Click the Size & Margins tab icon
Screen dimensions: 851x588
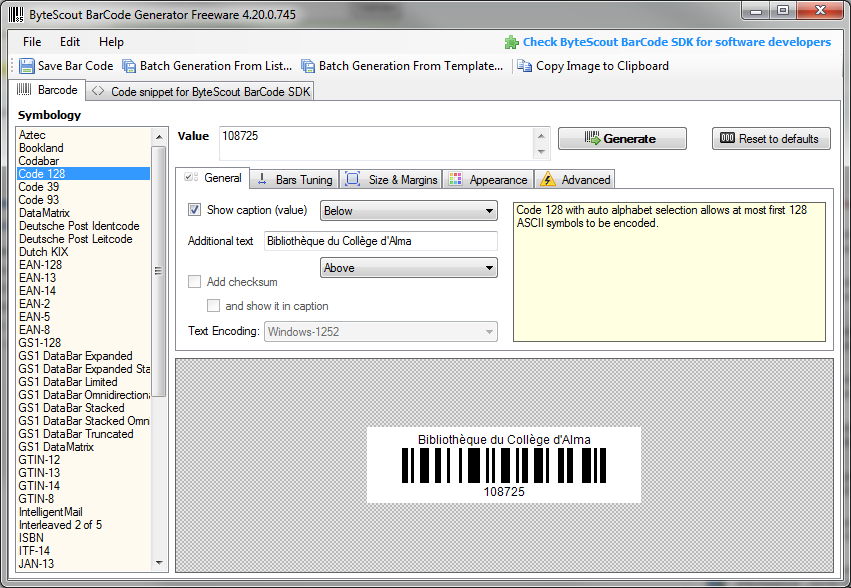[353, 179]
